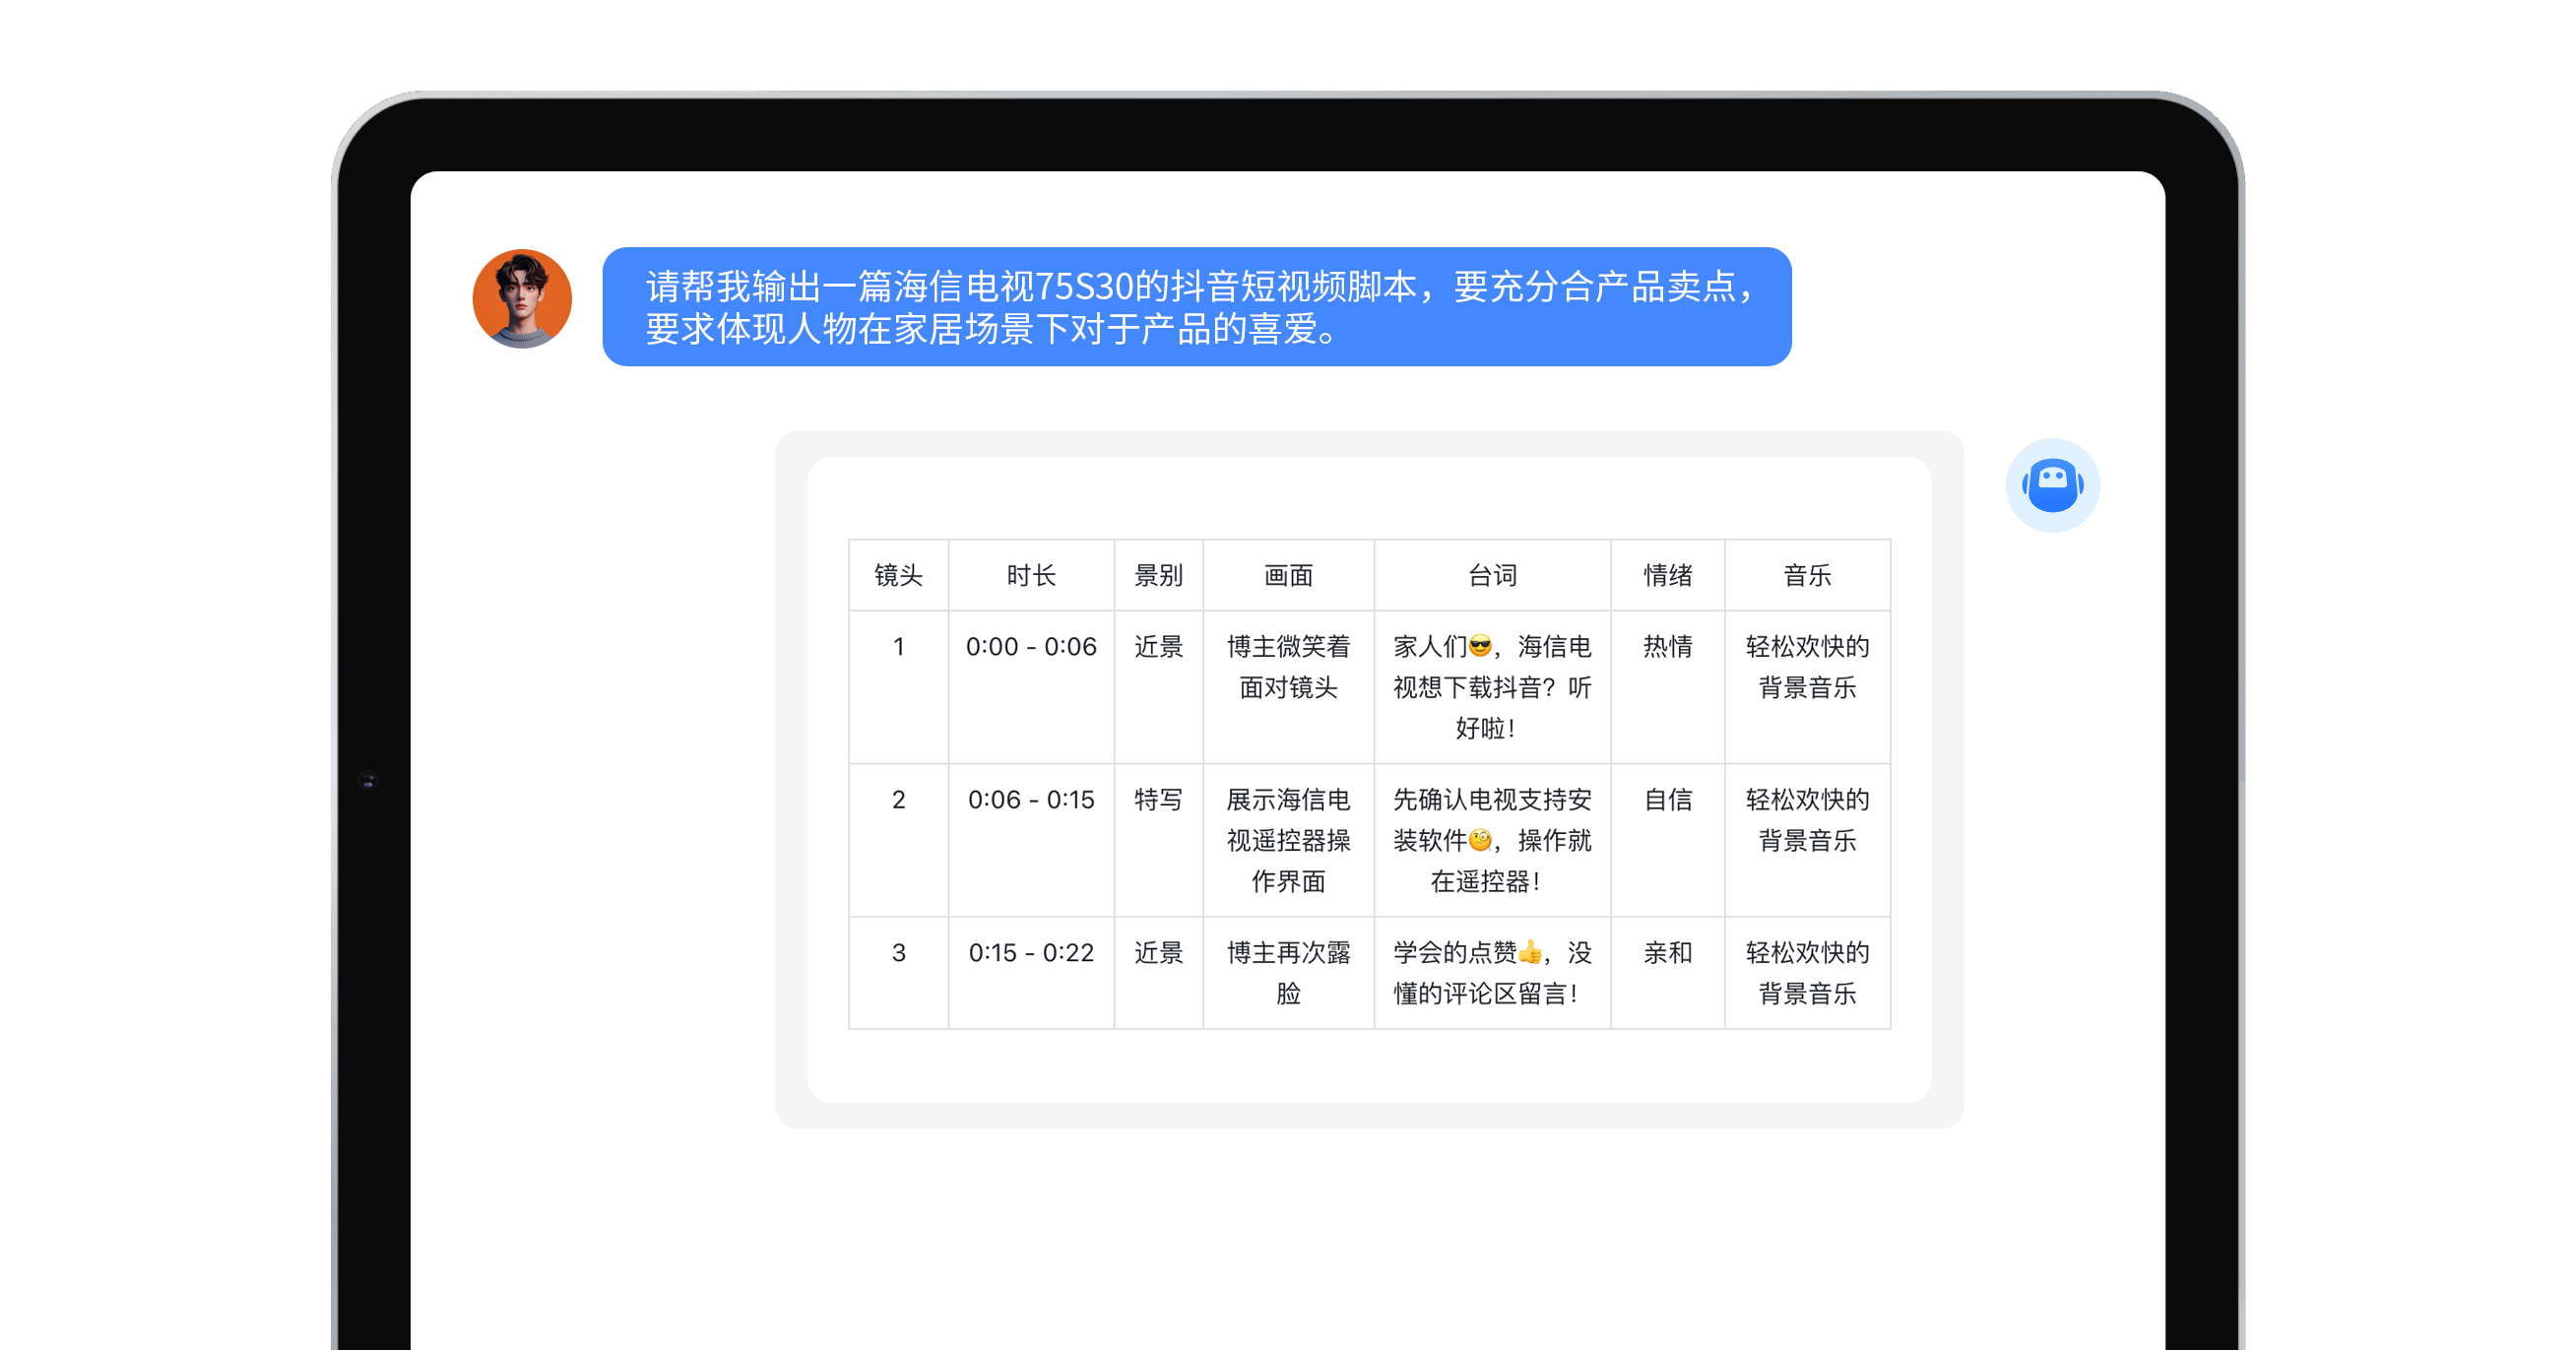Screen dimensions: 2576x1350
Task: Select the 0:15 - 0:22 duration cell
Action: (x=1031, y=973)
